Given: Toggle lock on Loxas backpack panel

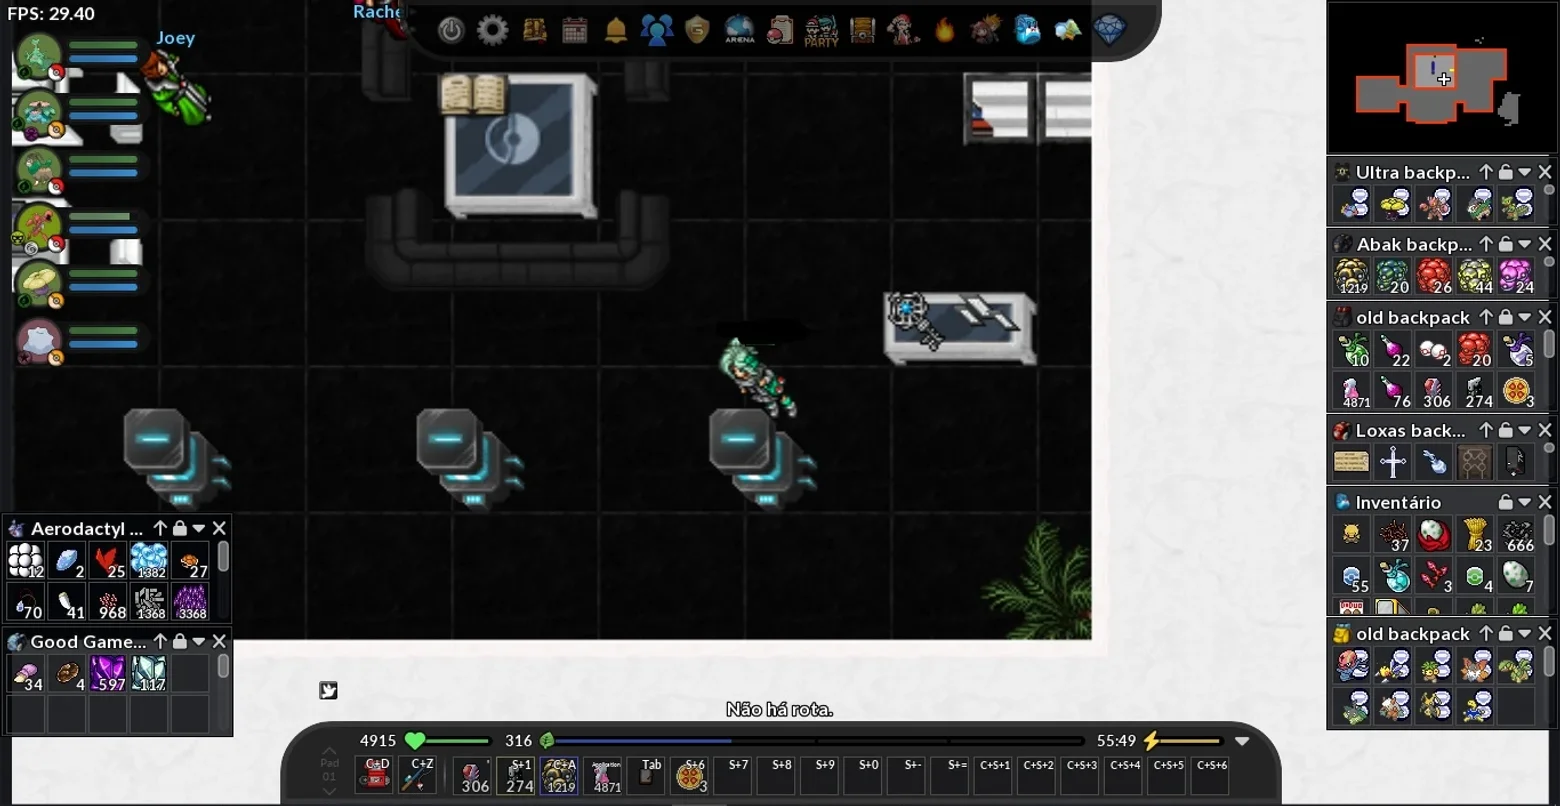Looking at the screenshot, I should (x=1505, y=430).
